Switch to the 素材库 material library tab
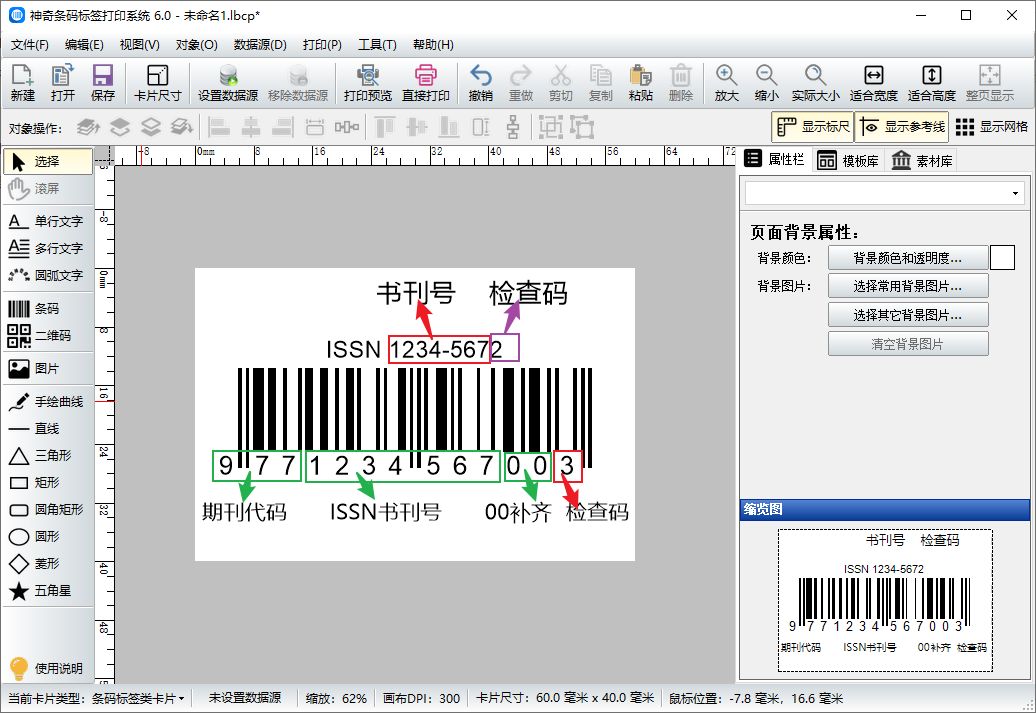1036x713 pixels. coord(922,161)
